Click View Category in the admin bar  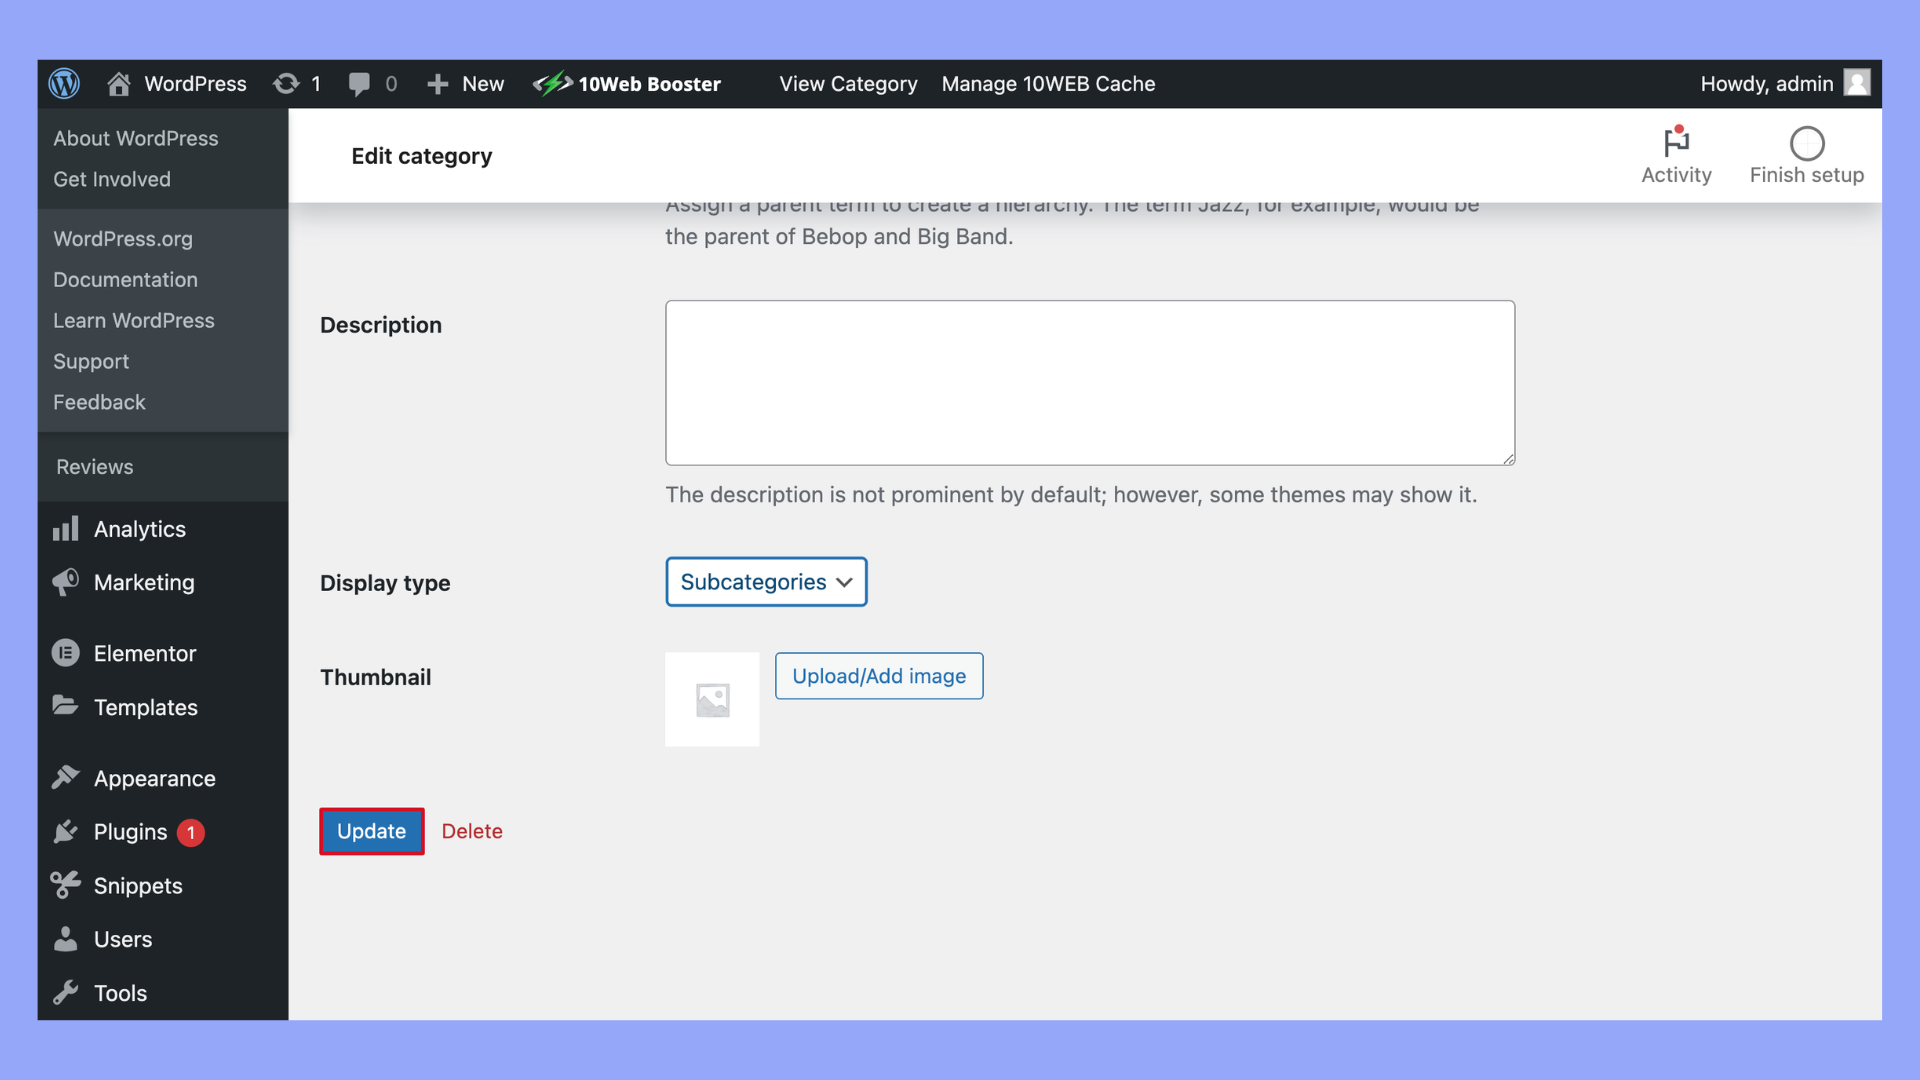pos(848,84)
